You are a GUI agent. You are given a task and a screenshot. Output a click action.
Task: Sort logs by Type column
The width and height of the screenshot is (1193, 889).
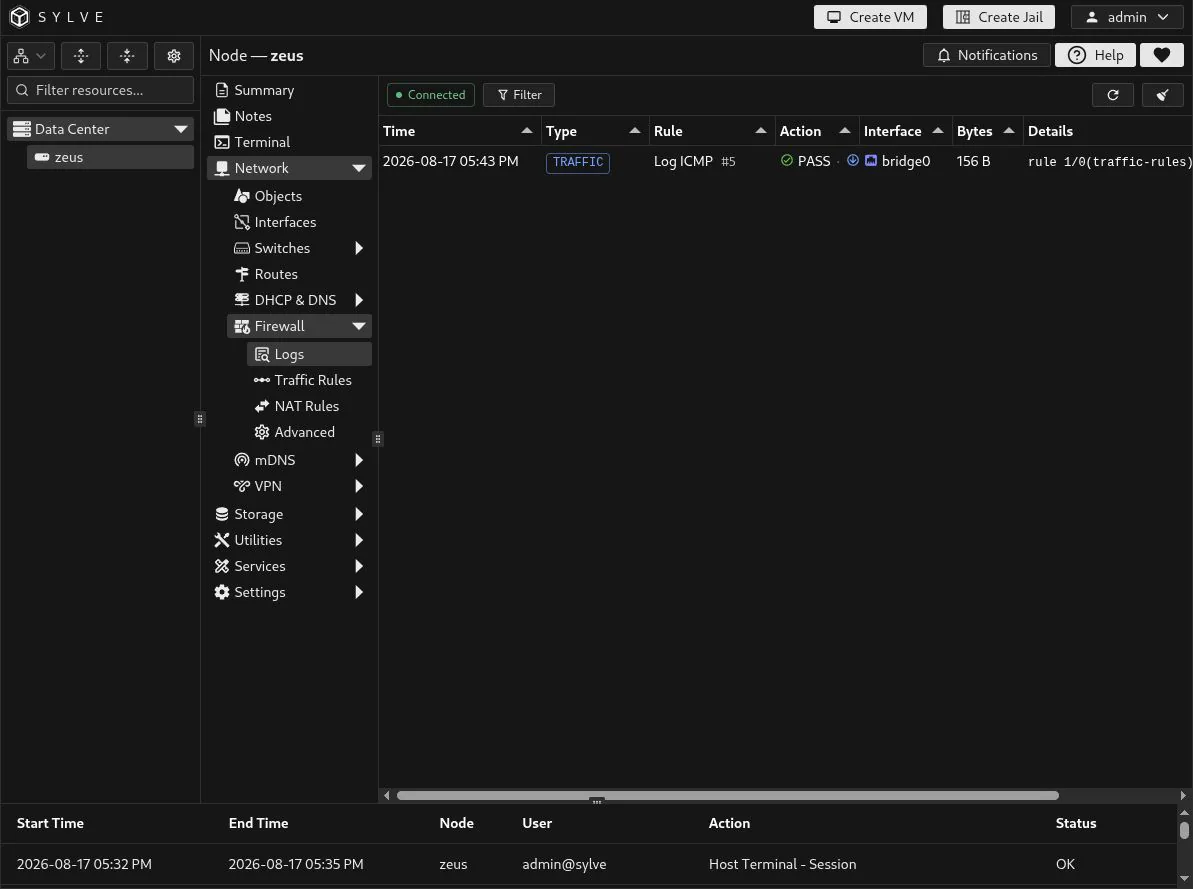click(x=594, y=131)
